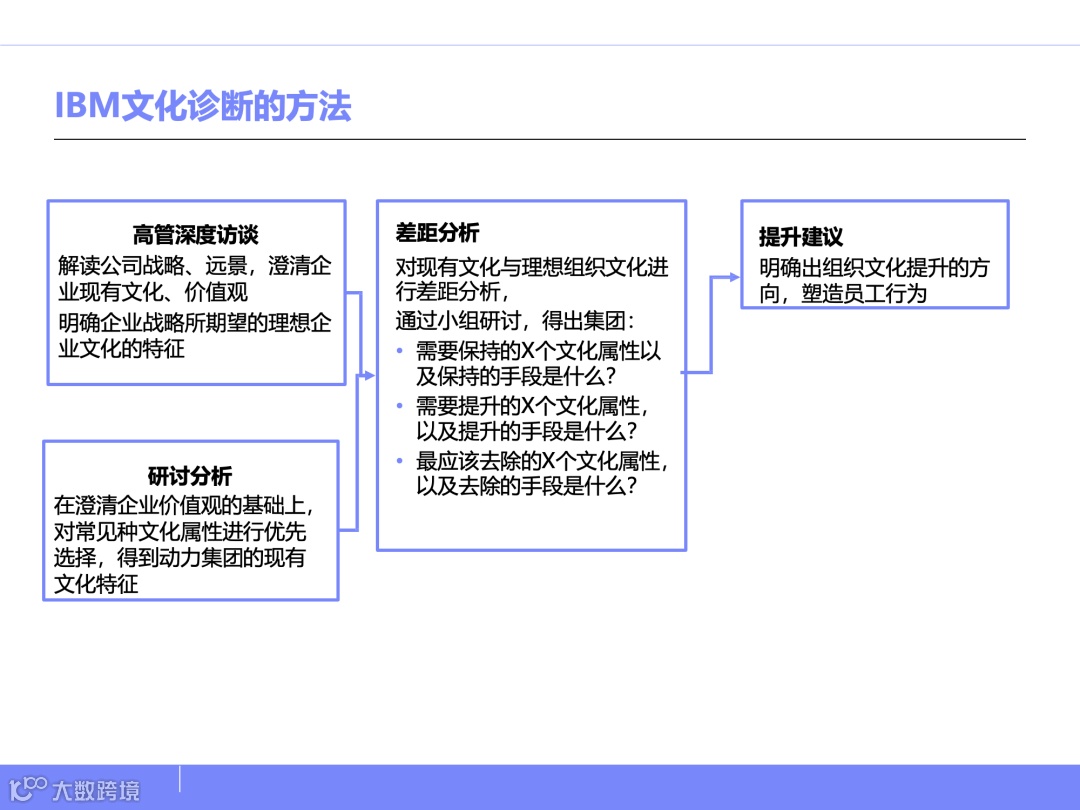This screenshot has height=810, width=1080.
Task: Click the '大数跨境' logo in footer
Action: (74, 789)
